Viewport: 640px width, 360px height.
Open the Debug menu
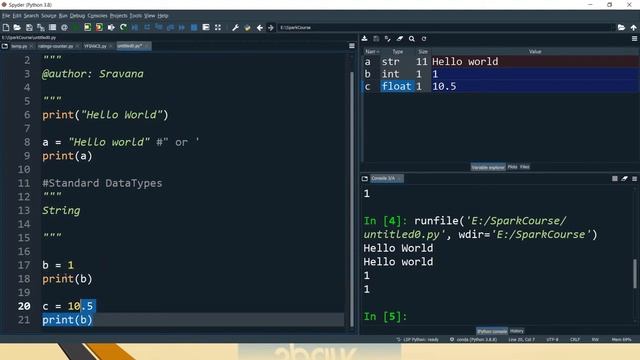(77, 16)
